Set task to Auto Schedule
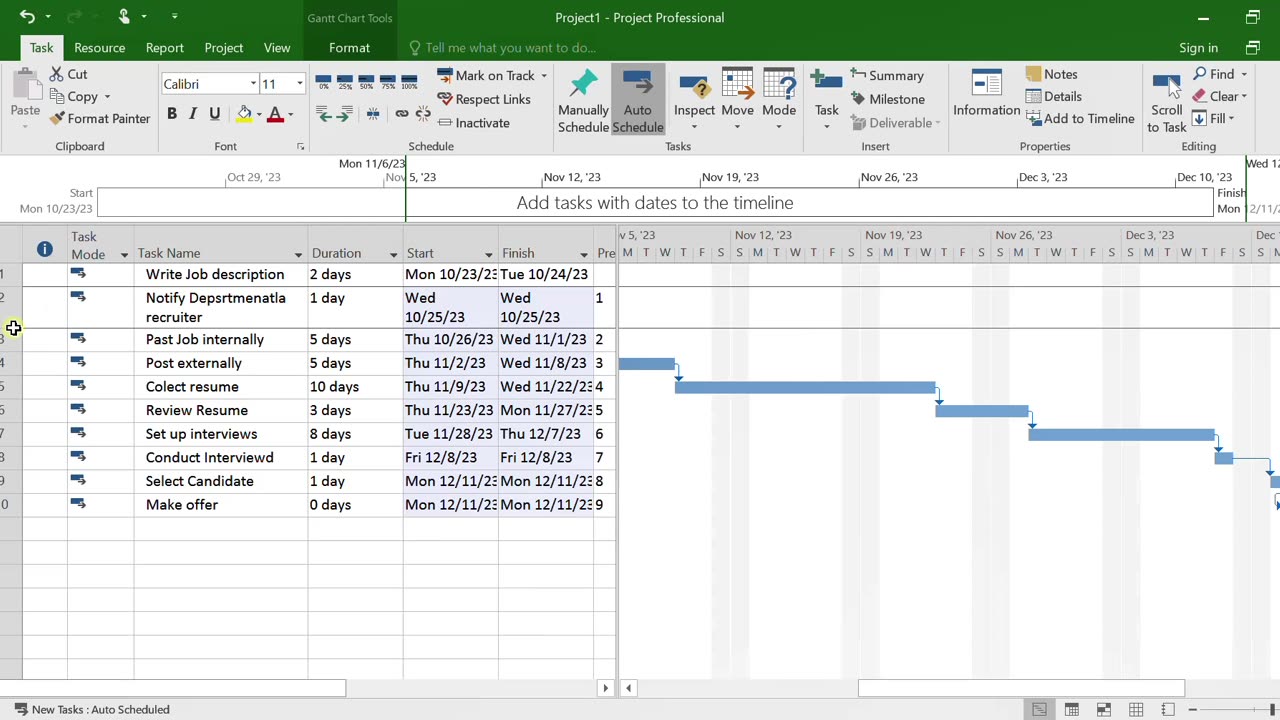 coord(638,102)
